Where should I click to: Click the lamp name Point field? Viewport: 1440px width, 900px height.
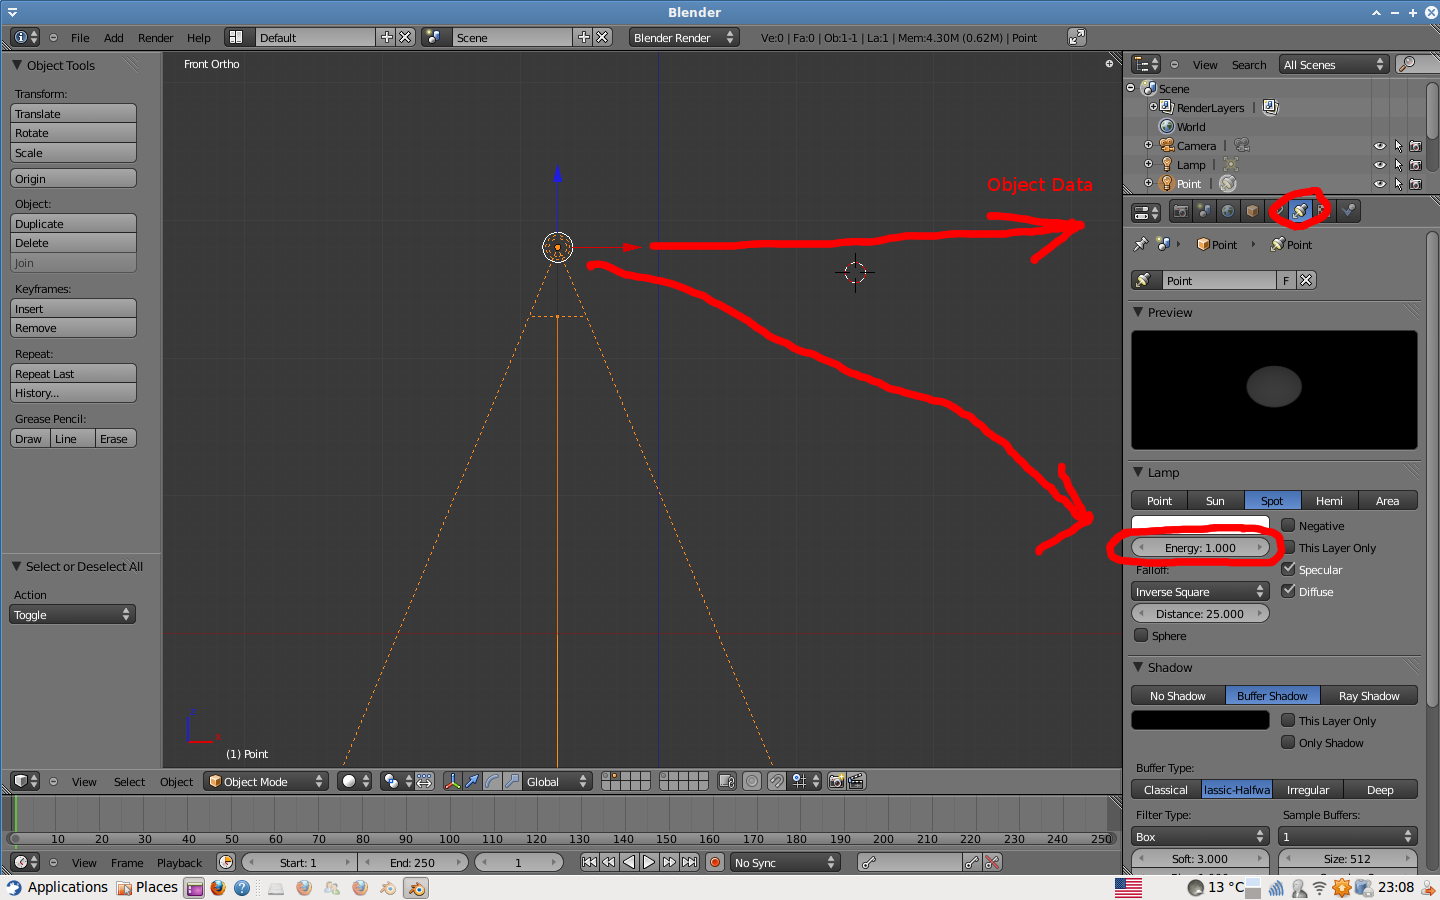coord(1219,280)
